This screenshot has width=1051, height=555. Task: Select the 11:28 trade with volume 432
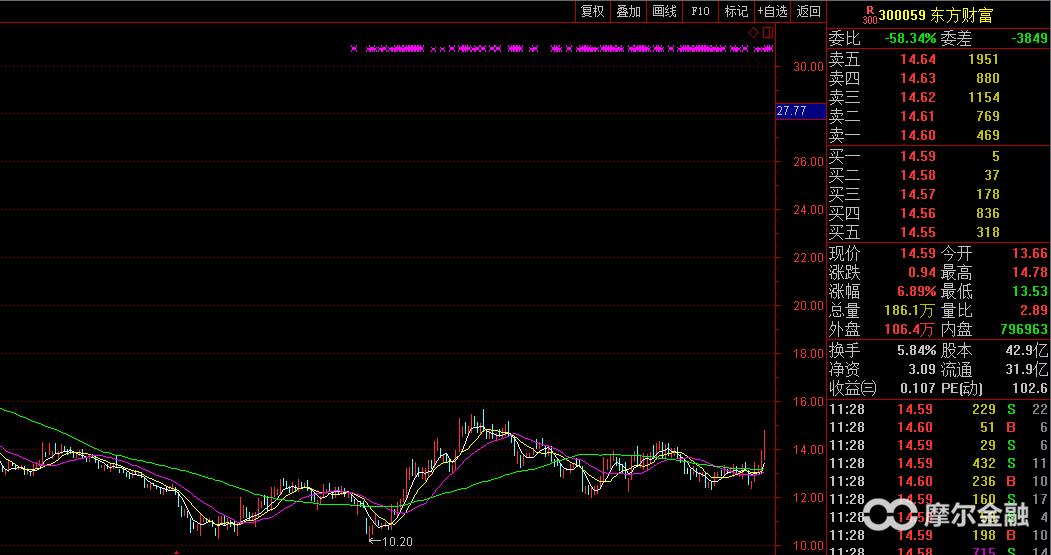(938, 463)
